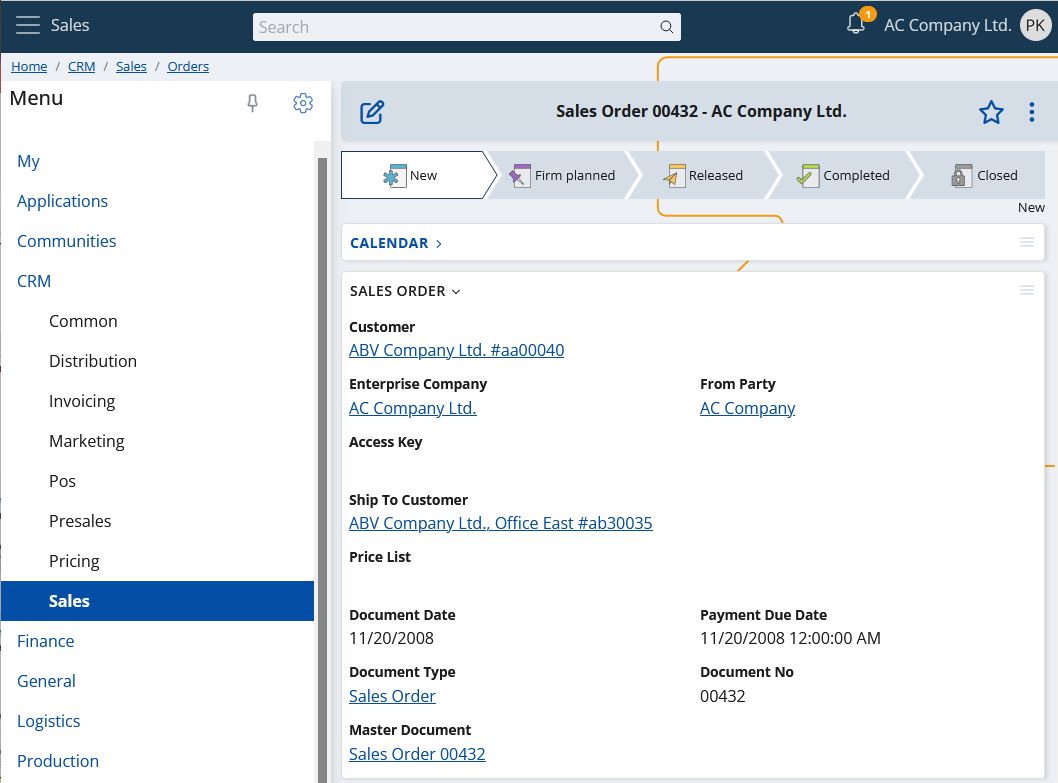Click Payment Due Date value 11/20/2008 12:00:00 AM

click(x=790, y=638)
